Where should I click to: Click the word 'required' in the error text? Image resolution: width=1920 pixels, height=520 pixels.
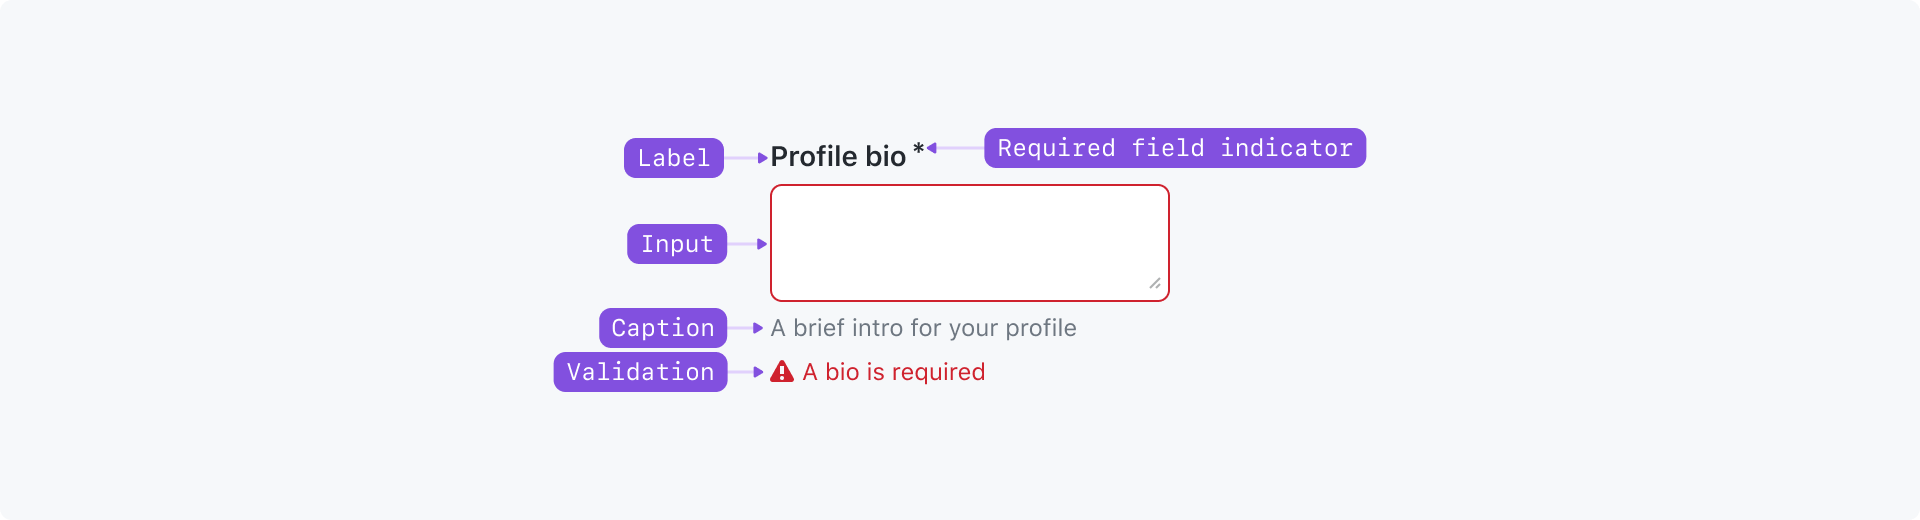[938, 372]
